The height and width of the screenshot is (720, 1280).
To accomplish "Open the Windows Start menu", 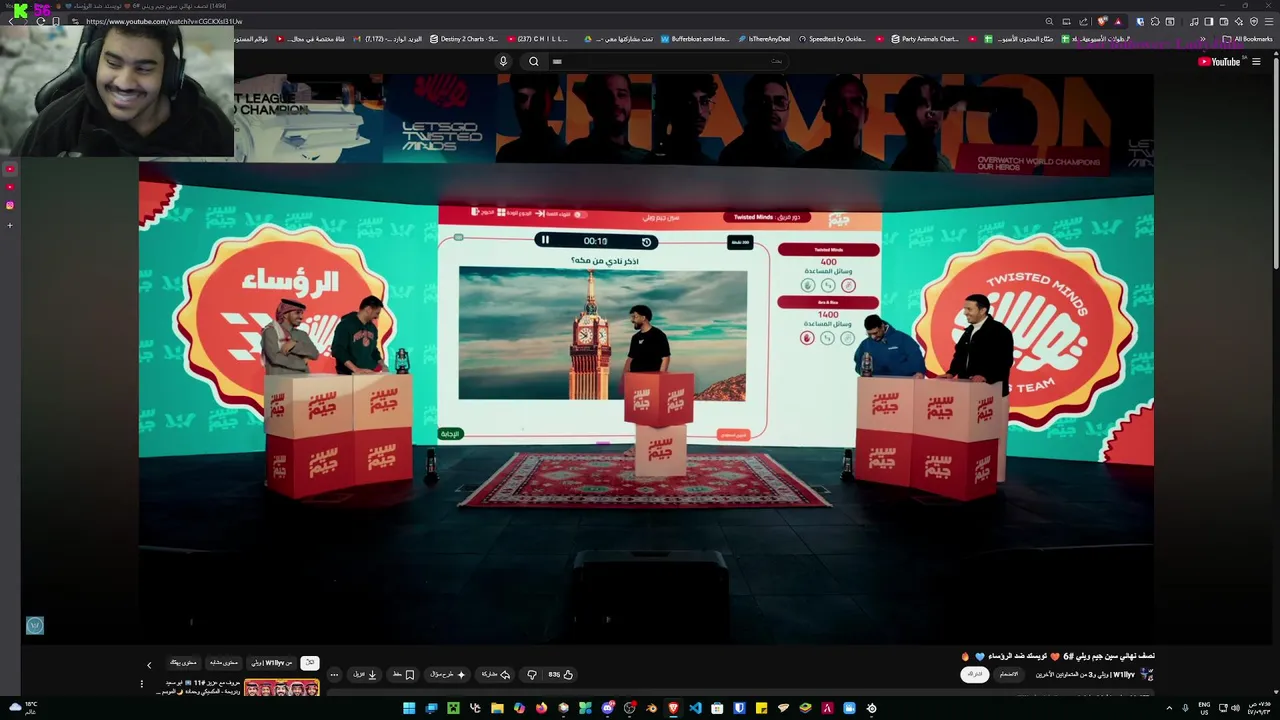I will point(409,708).
